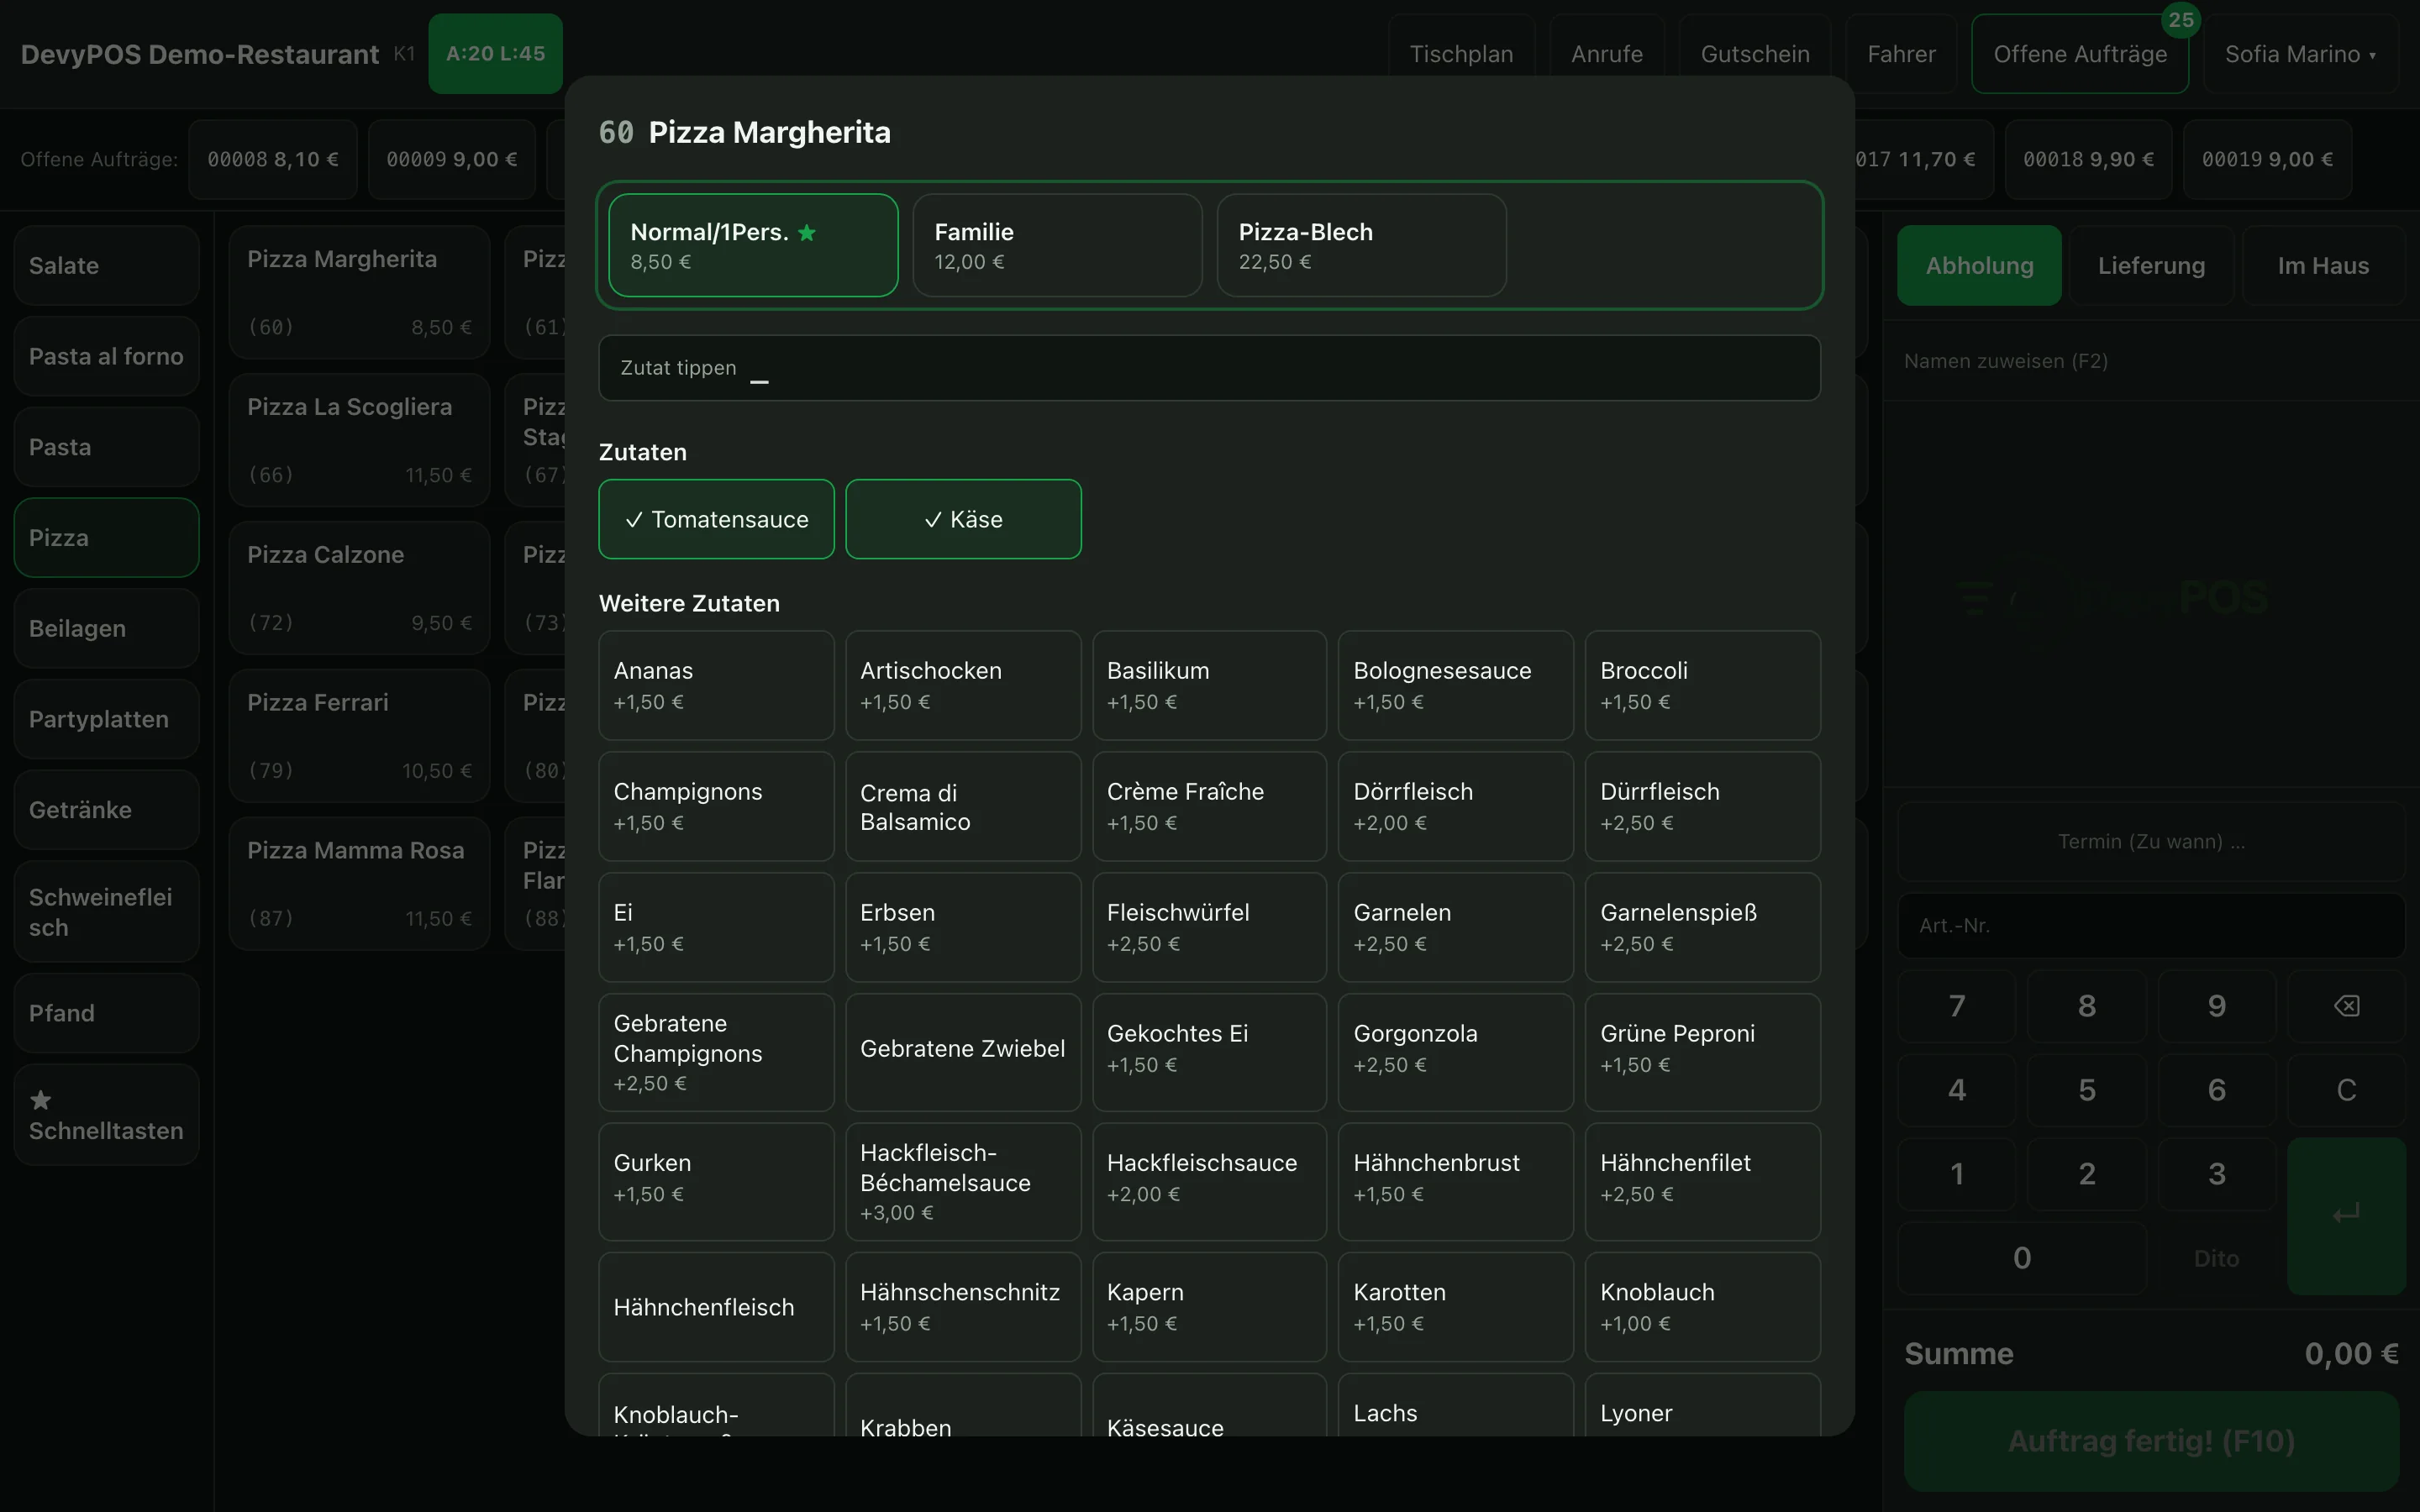Image resolution: width=2420 pixels, height=1512 pixels.
Task: Open order 00019 for 9,00 €
Action: point(2267,159)
